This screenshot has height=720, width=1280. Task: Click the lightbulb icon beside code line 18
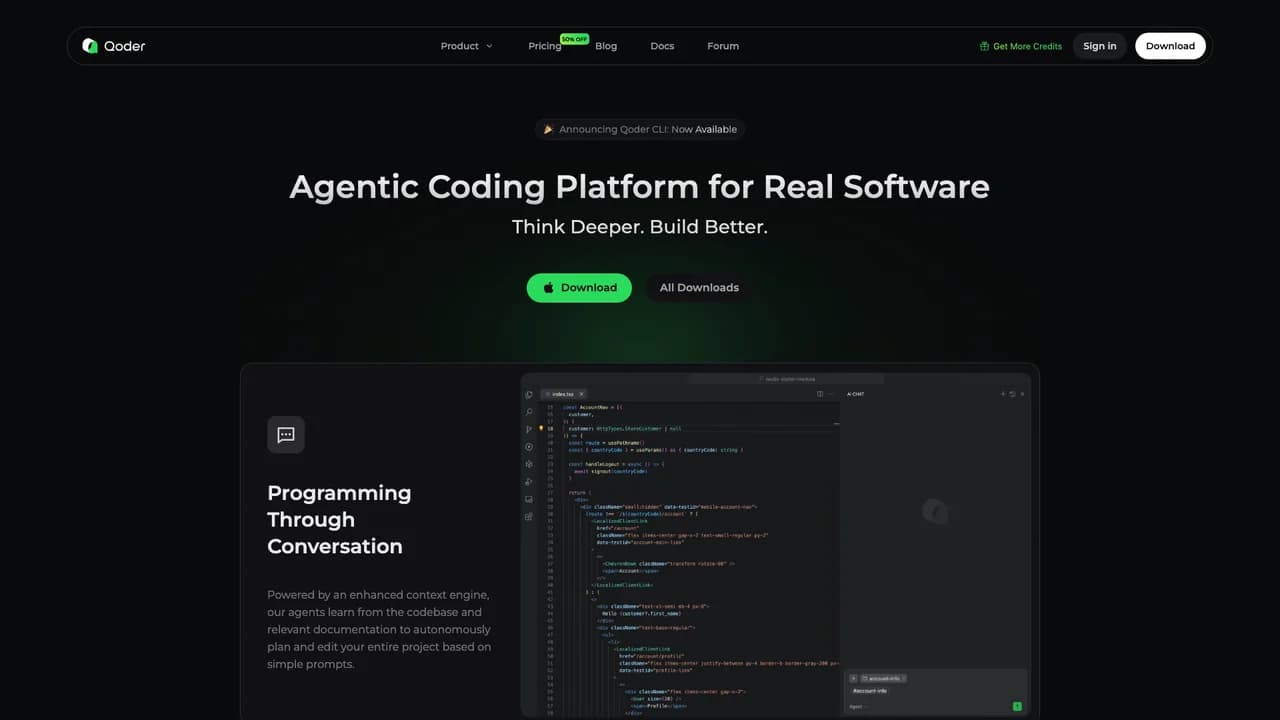point(542,428)
